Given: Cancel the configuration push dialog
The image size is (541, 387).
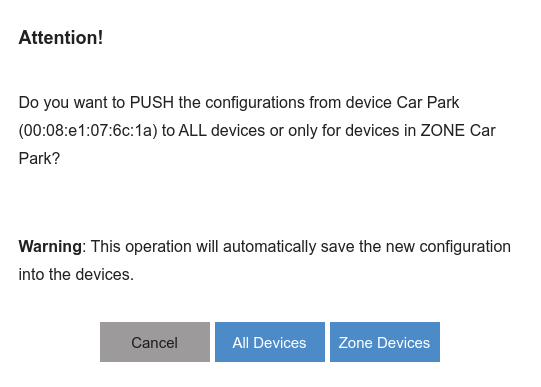Looking at the screenshot, I should (155, 342).
